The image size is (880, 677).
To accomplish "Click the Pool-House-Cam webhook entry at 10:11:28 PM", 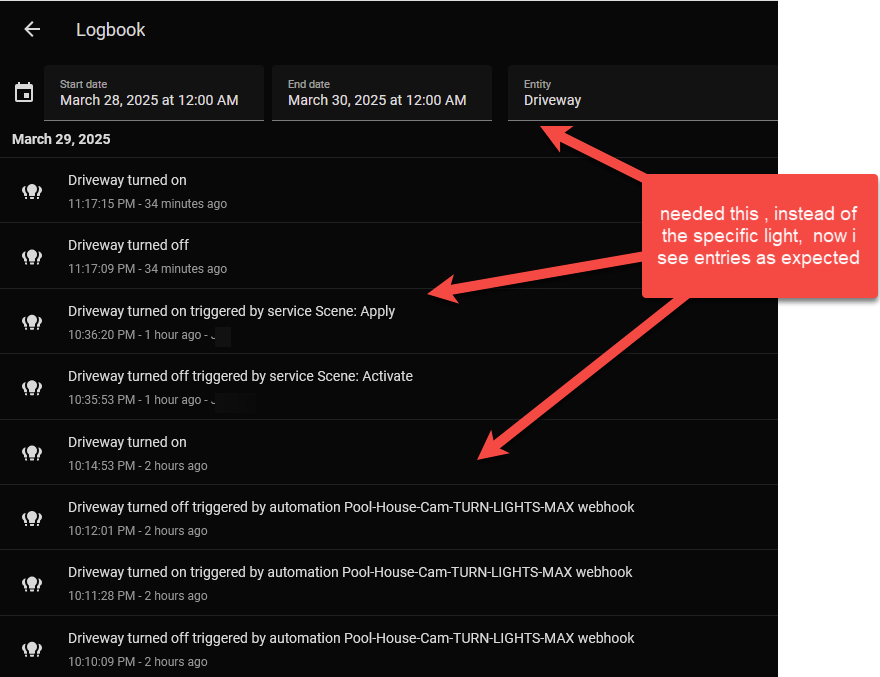I will coord(350,571).
